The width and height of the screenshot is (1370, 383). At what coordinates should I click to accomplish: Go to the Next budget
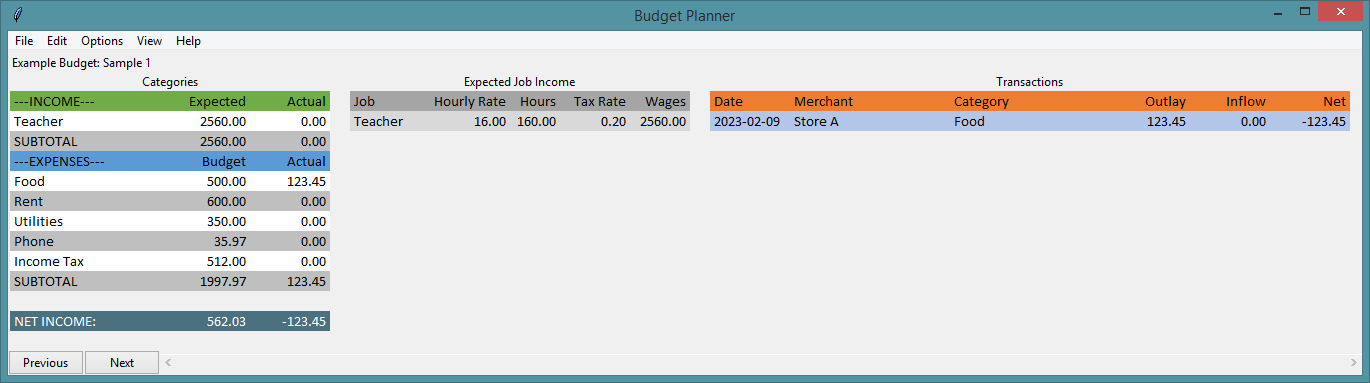122,363
